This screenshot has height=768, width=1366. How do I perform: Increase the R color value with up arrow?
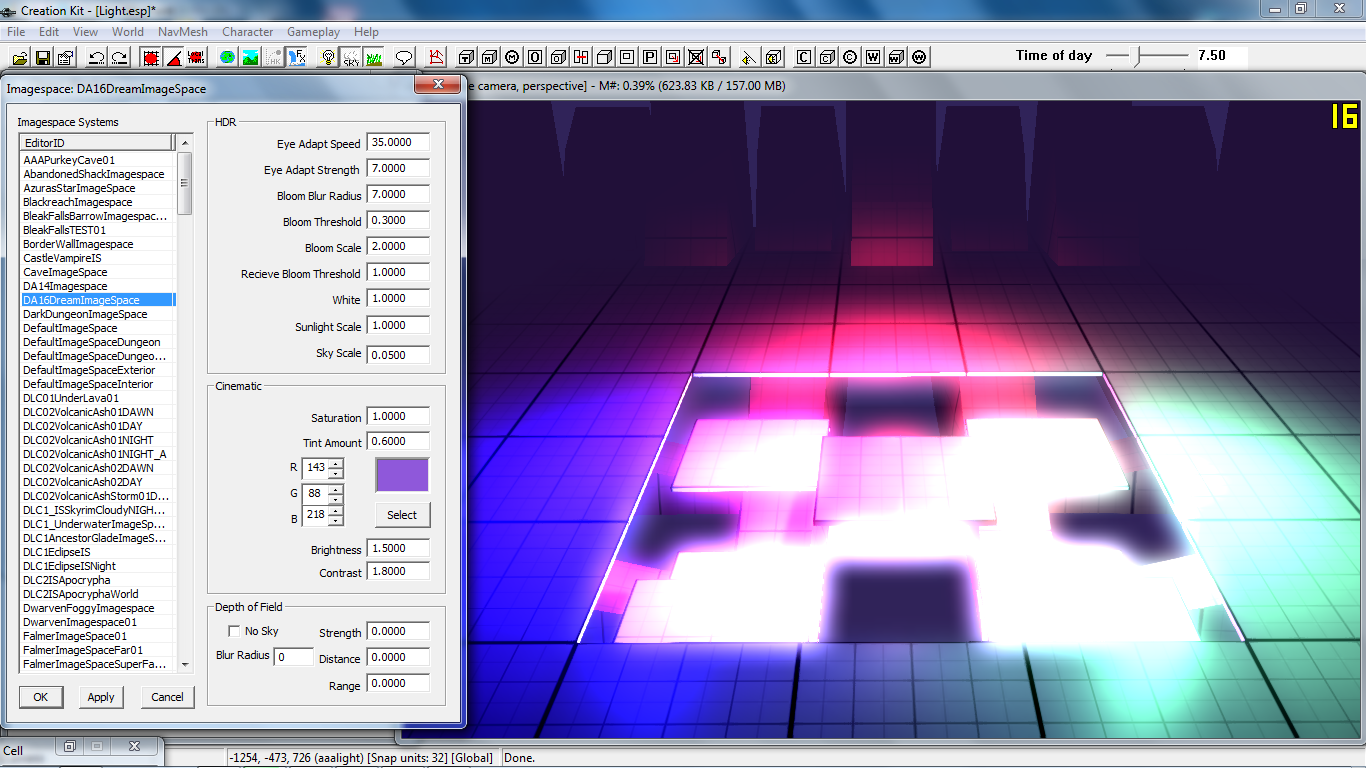(335, 463)
